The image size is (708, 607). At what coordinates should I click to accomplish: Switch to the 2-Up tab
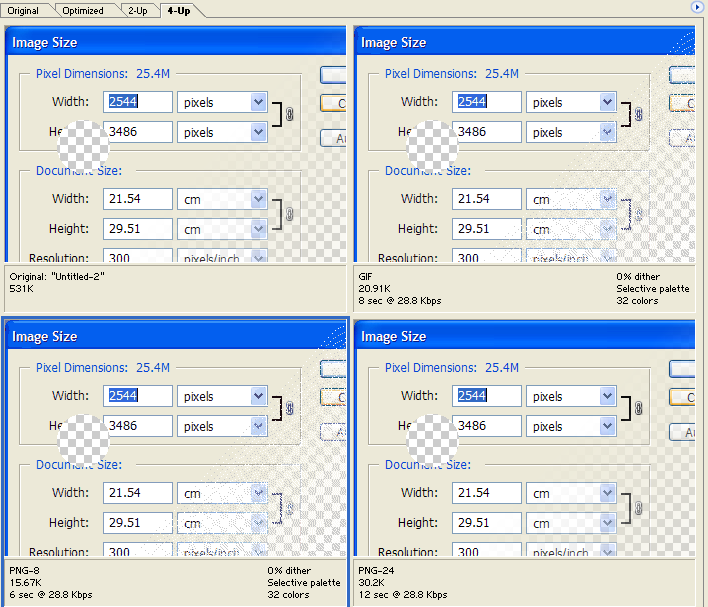(138, 10)
